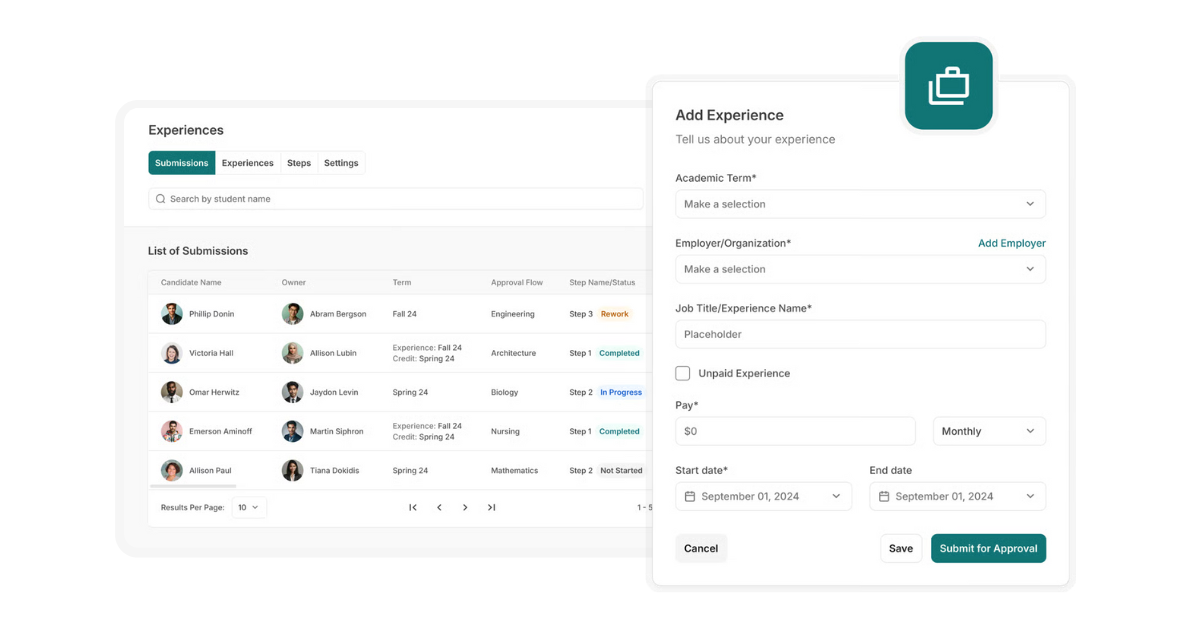Viewport: 1200px width, 628px height.
Task: Go to previous page of results
Action: click(439, 508)
